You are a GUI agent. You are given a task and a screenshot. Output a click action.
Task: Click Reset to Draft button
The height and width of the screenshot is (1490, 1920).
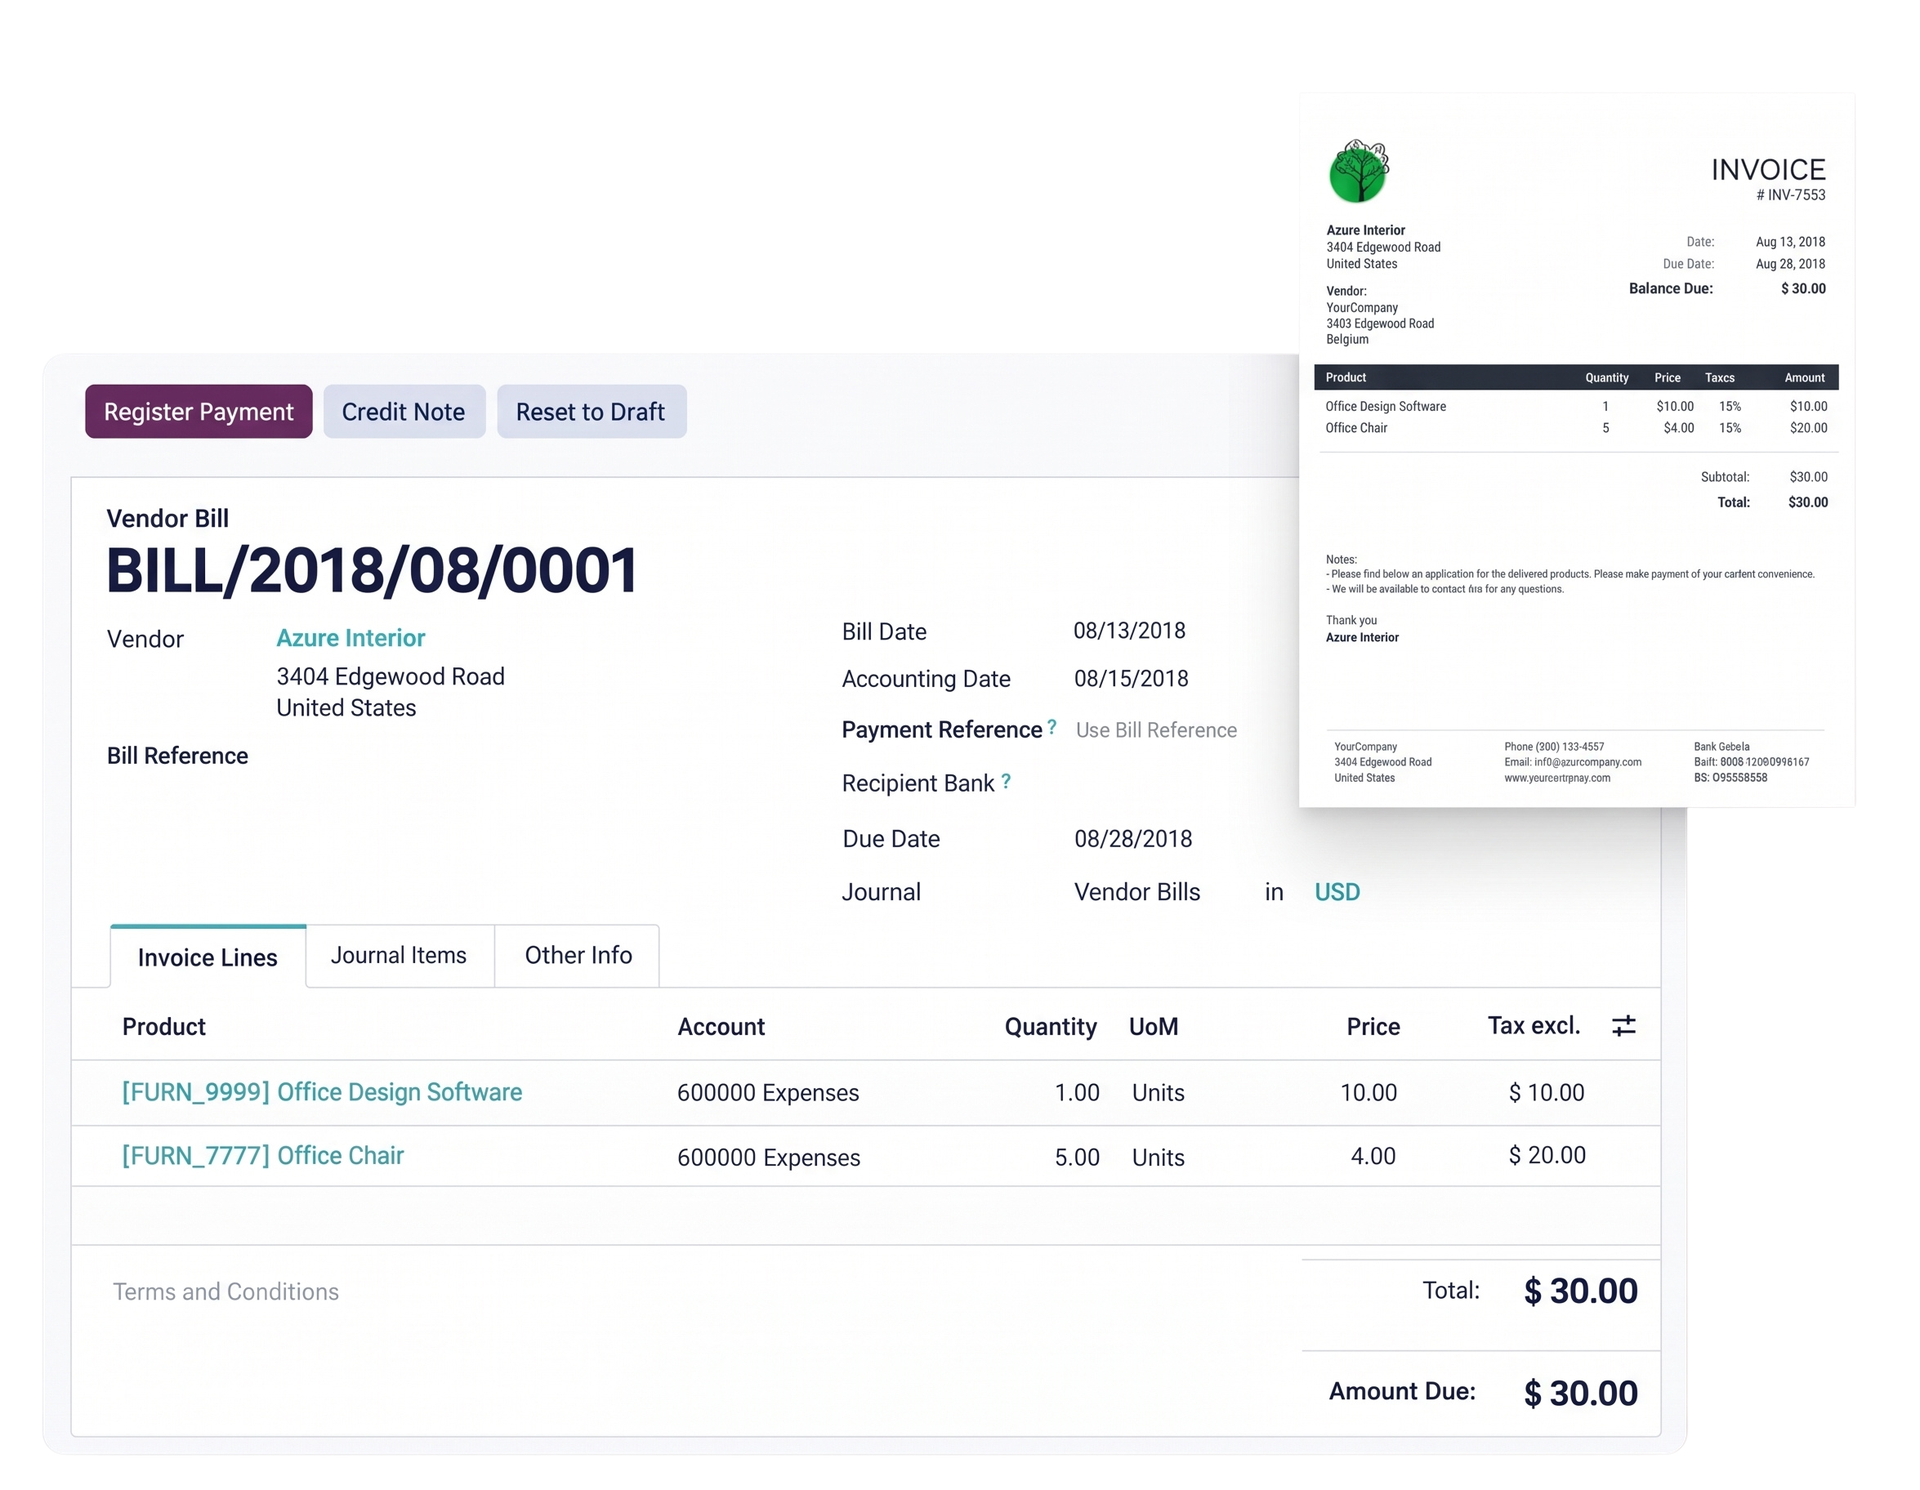(591, 411)
